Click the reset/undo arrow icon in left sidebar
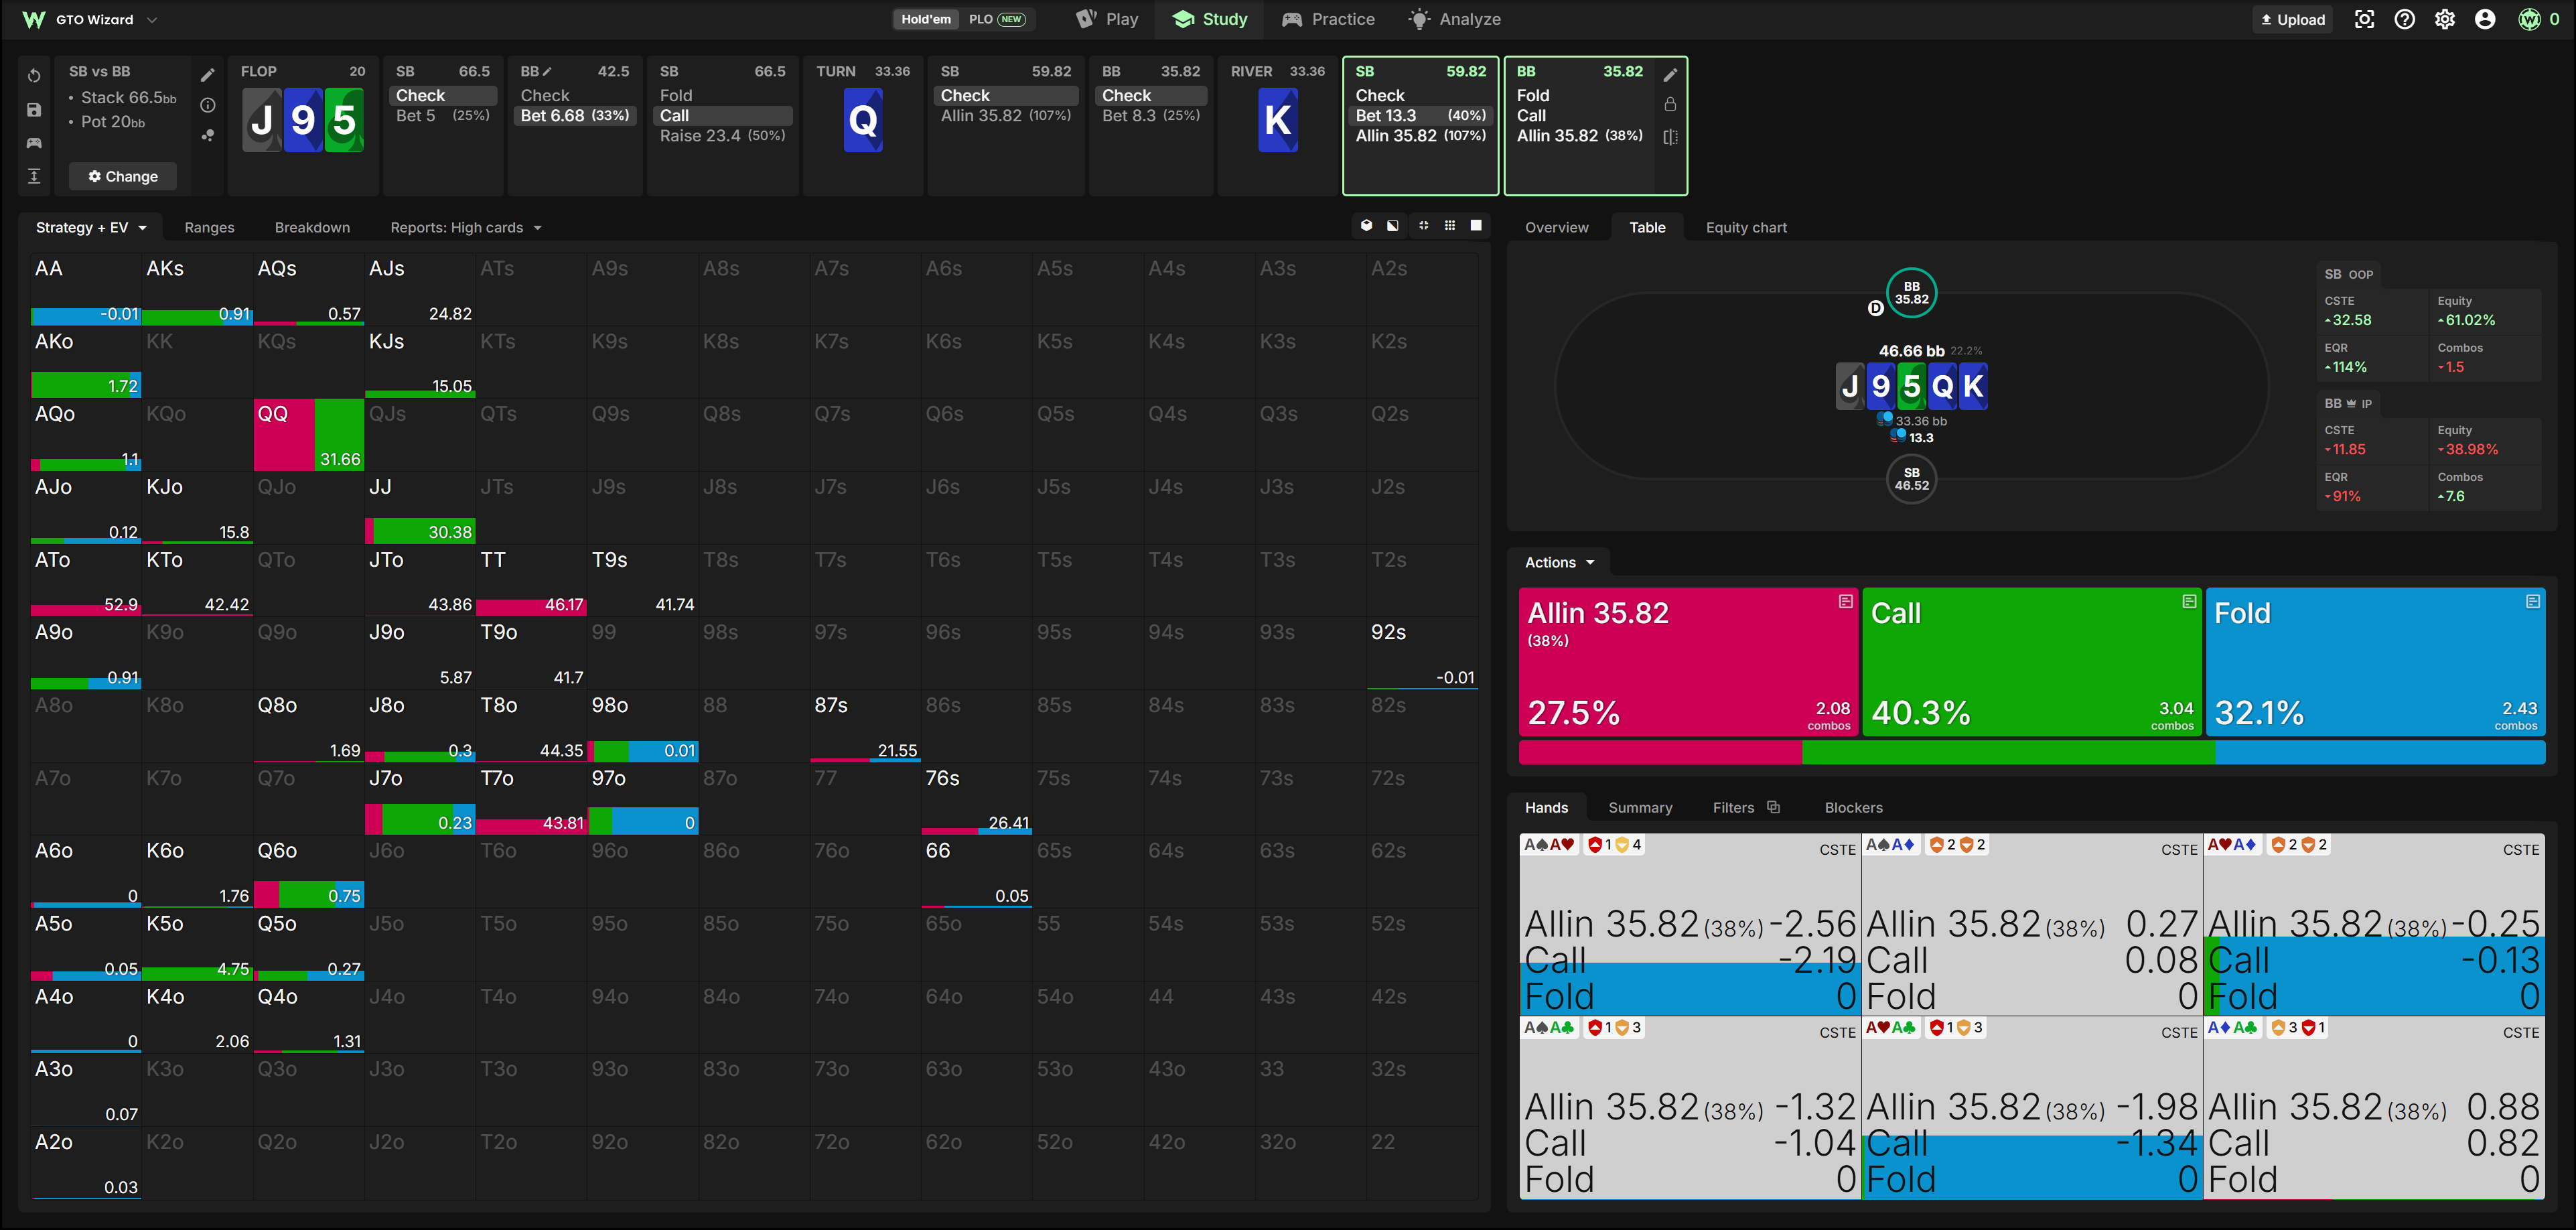This screenshot has width=2576, height=1230. [x=34, y=76]
